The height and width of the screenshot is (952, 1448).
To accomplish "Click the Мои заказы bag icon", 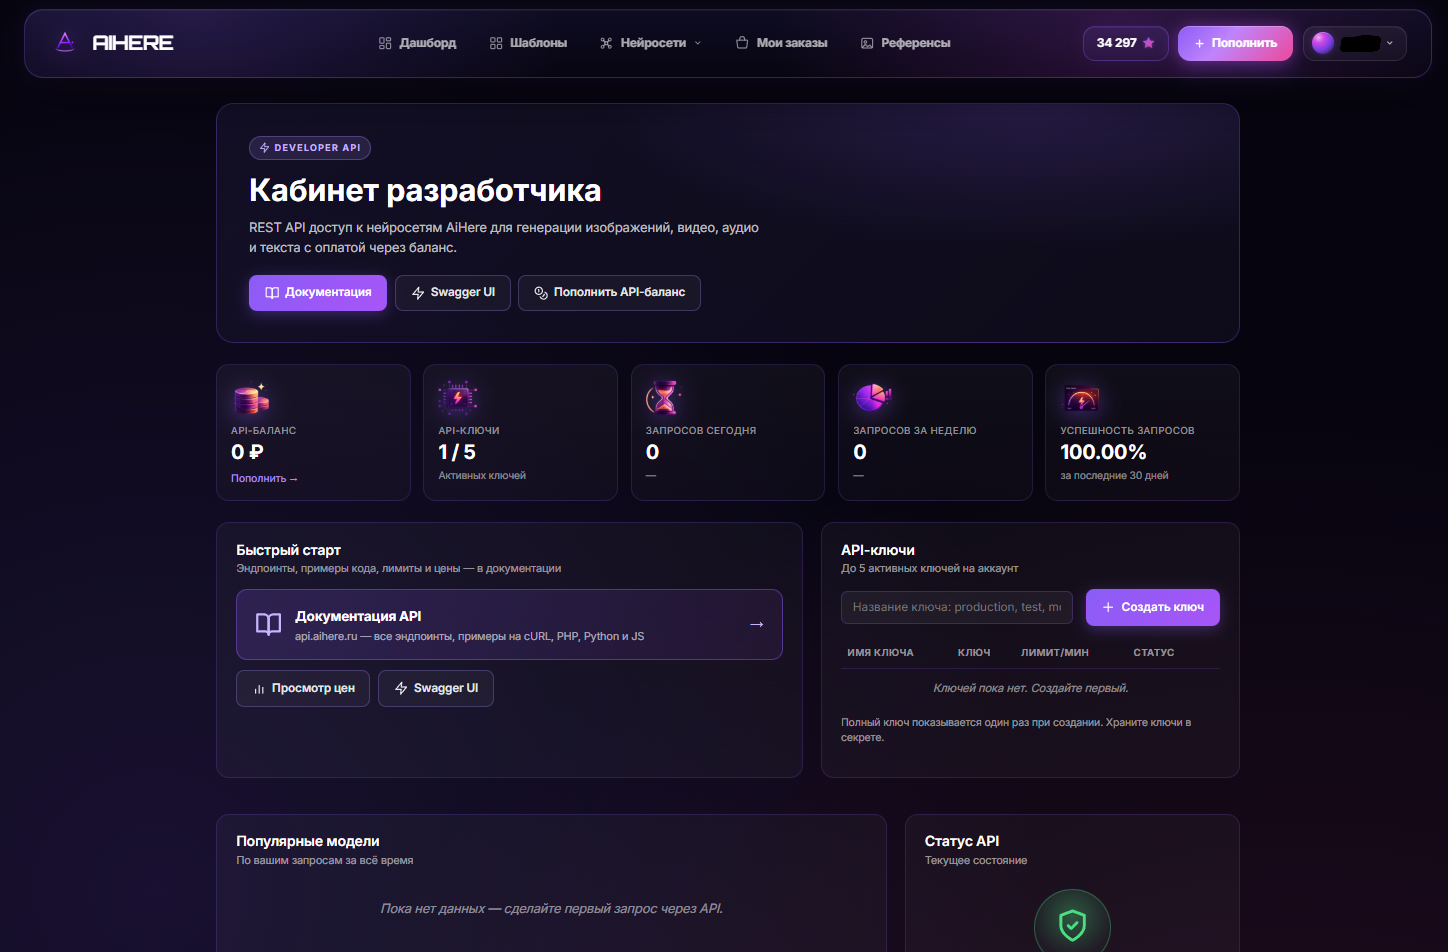I will [x=742, y=43].
